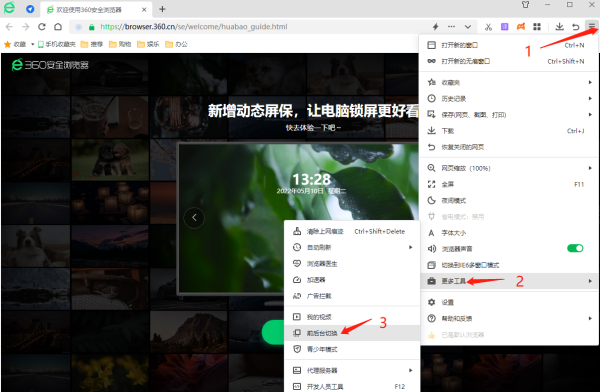This screenshot has height=392, width=600.
Task: Go forward to next page
Action: click(26, 27)
